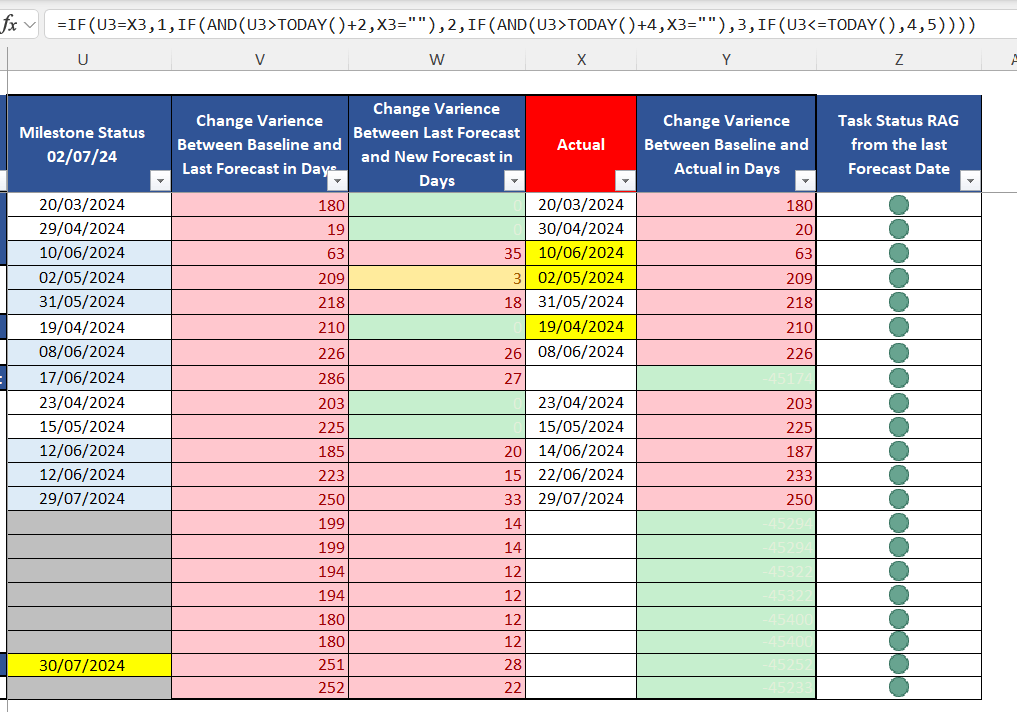This screenshot has width=1017, height=712.
Task: Open filter for Baseline and Actual variance column
Action: pyautogui.click(x=804, y=180)
